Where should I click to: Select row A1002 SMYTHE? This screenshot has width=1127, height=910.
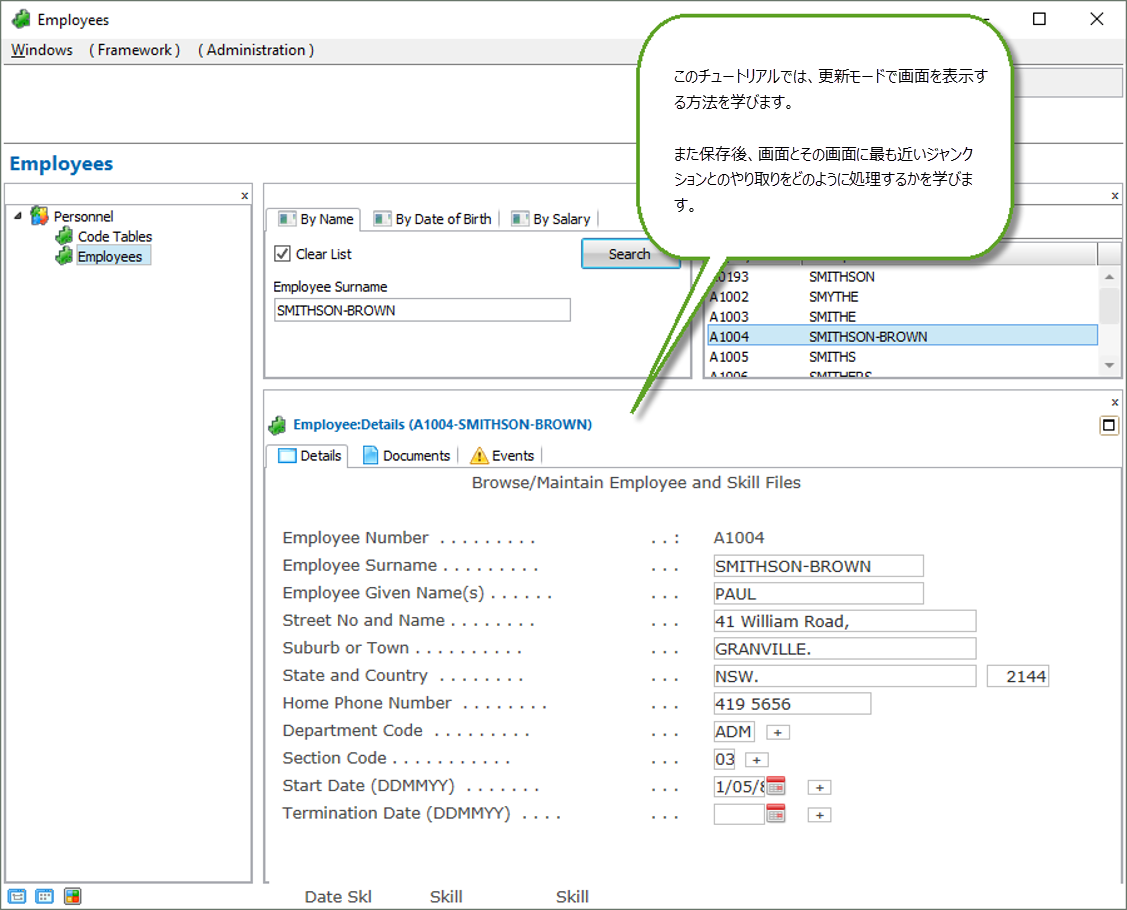(903, 297)
